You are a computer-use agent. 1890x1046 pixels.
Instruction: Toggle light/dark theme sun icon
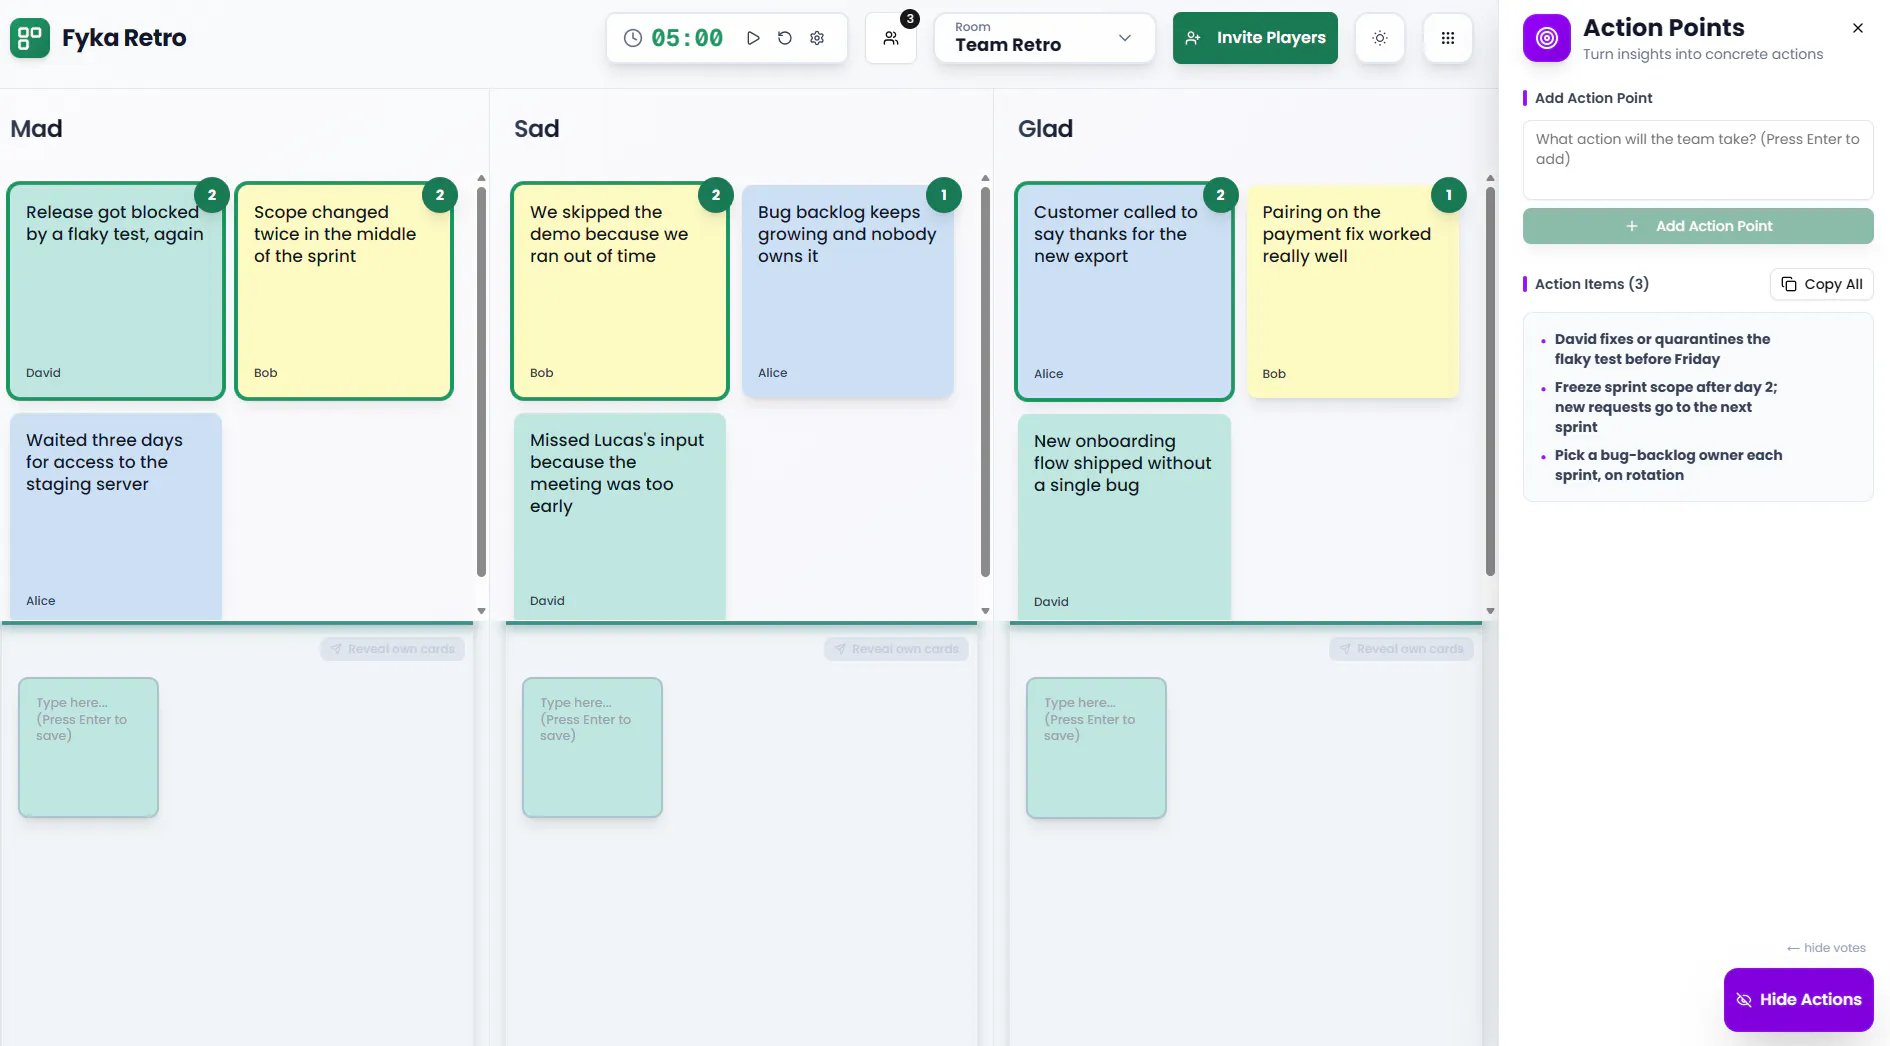pyautogui.click(x=1380, y=38)
